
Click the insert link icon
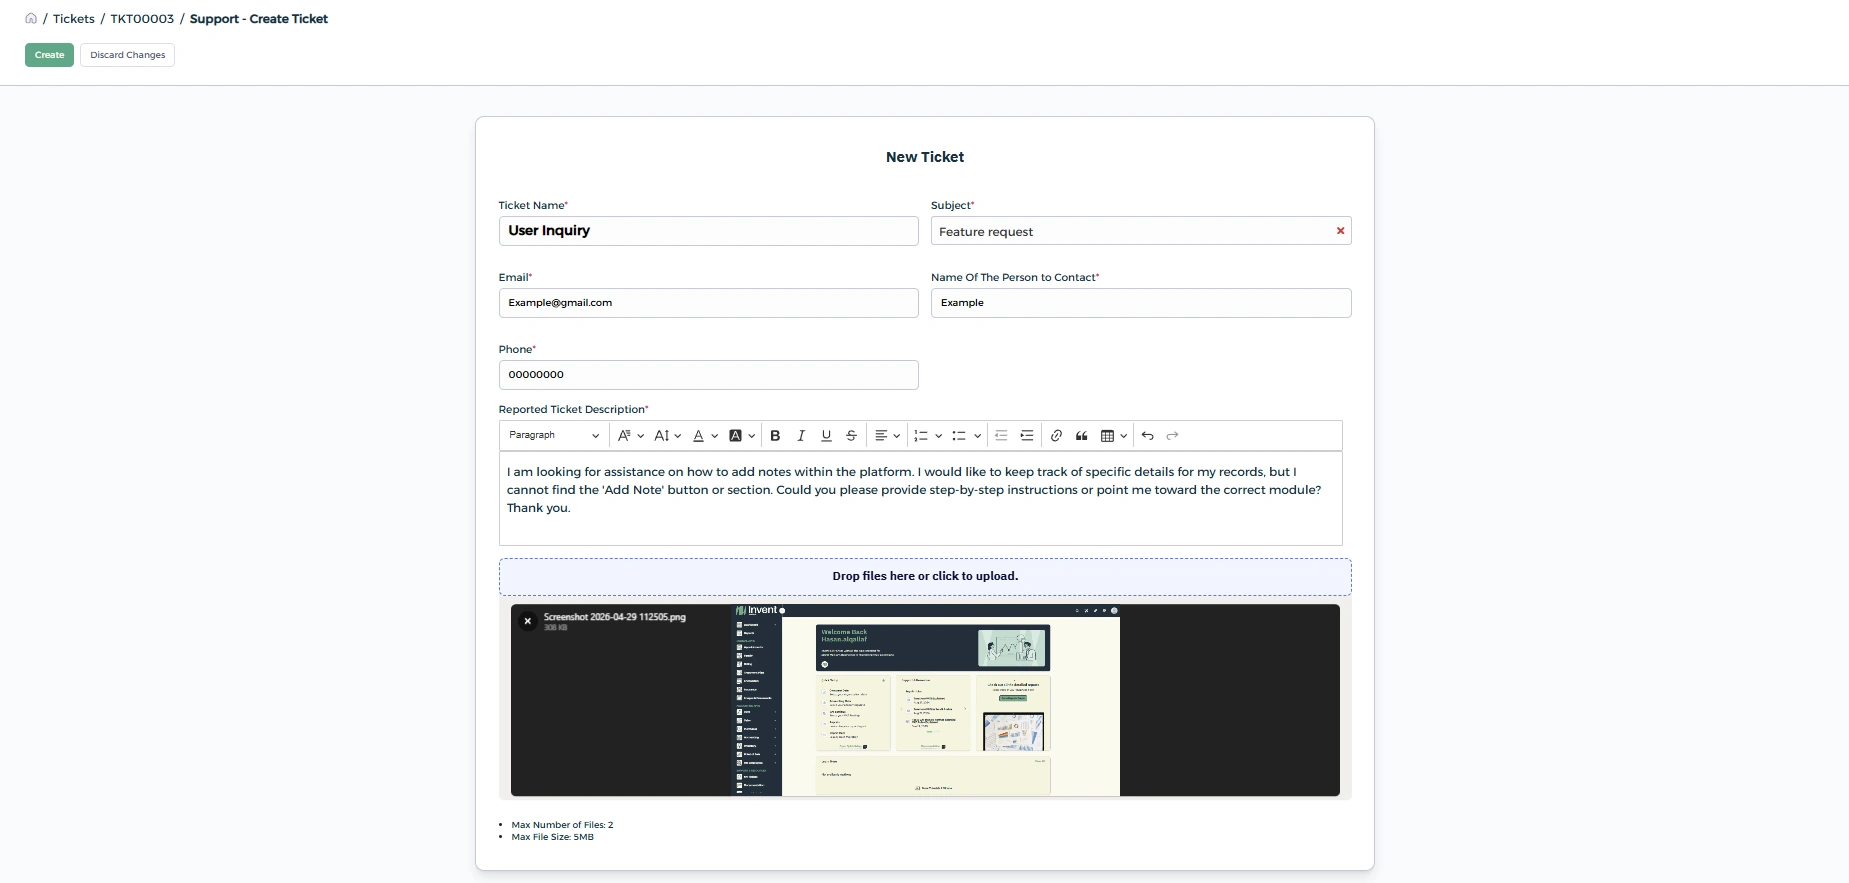[1056, 436]
